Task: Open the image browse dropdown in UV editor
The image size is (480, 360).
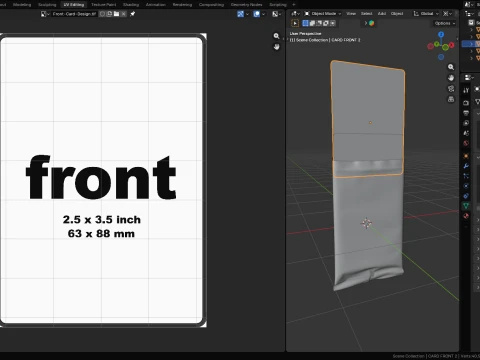Action: pyautogui.click(x=45, y=14)
